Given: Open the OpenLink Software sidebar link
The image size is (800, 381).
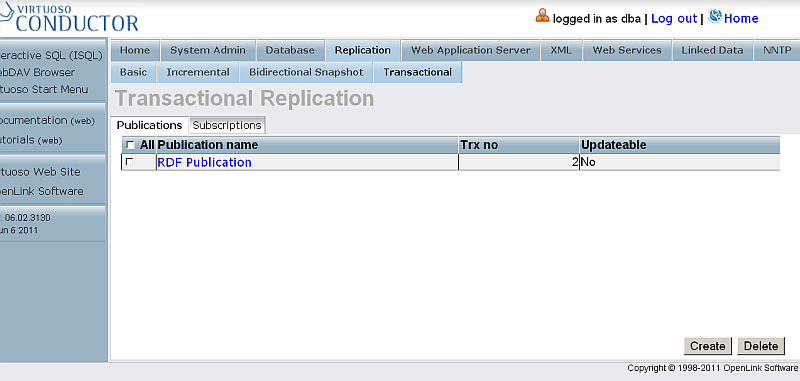Looking at the screenshot, I should [42, 191].
